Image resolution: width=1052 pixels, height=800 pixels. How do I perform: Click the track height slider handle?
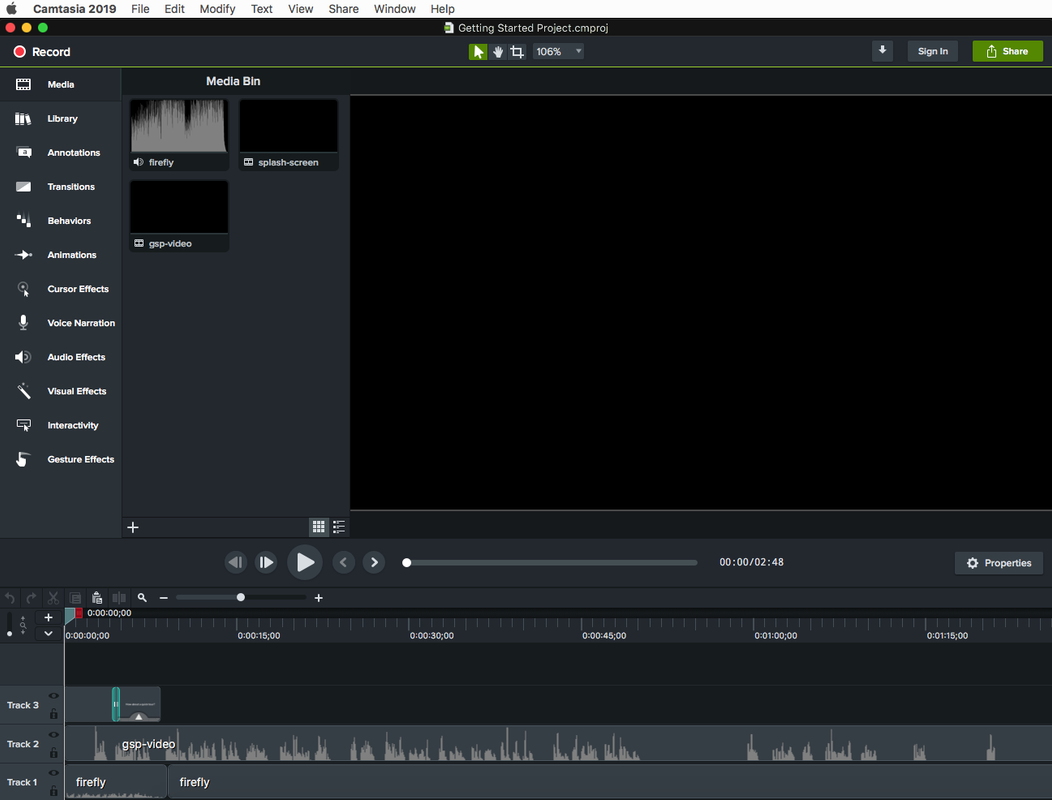tap(9, 634)
